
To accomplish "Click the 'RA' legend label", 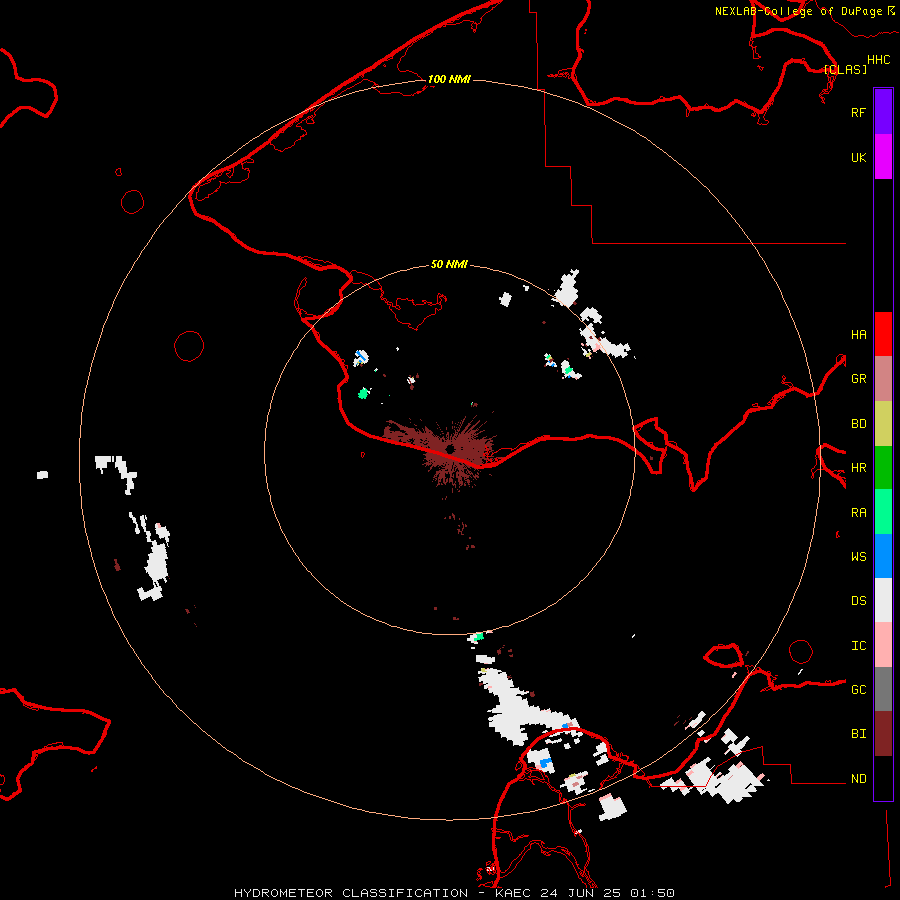I will (x=858, y=513).
